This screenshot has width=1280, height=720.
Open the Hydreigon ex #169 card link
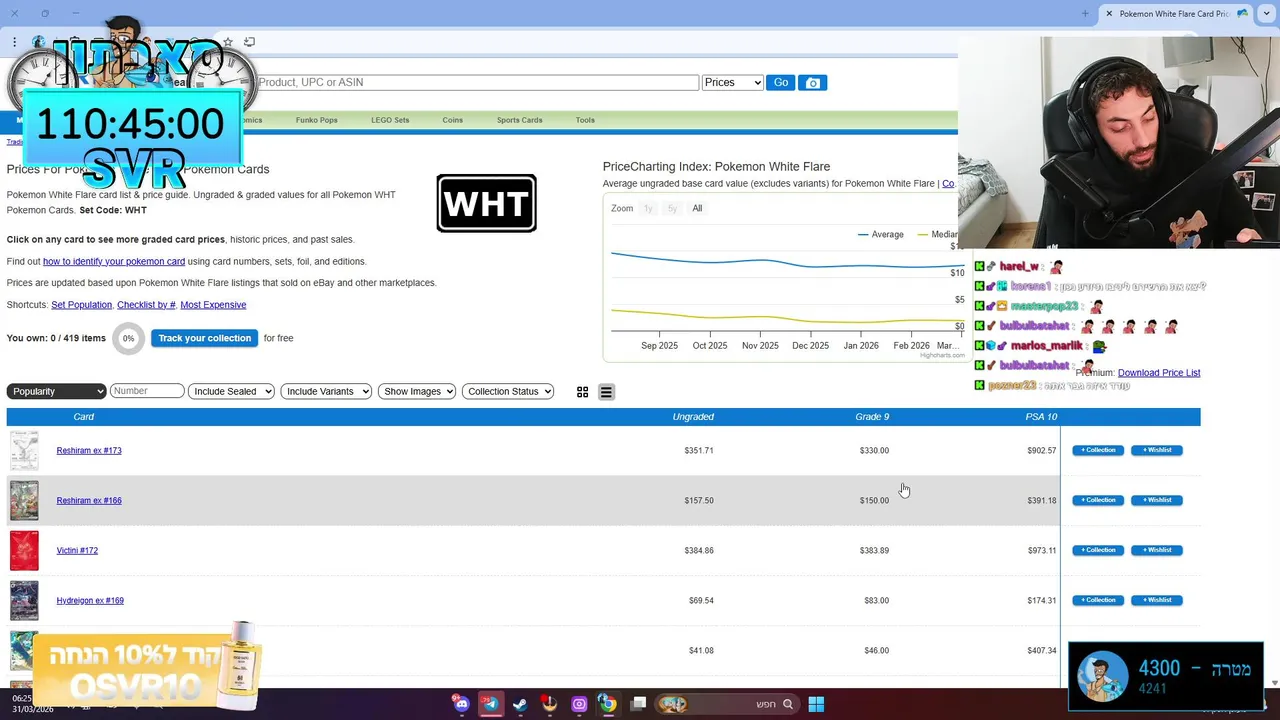pos(90,600)
